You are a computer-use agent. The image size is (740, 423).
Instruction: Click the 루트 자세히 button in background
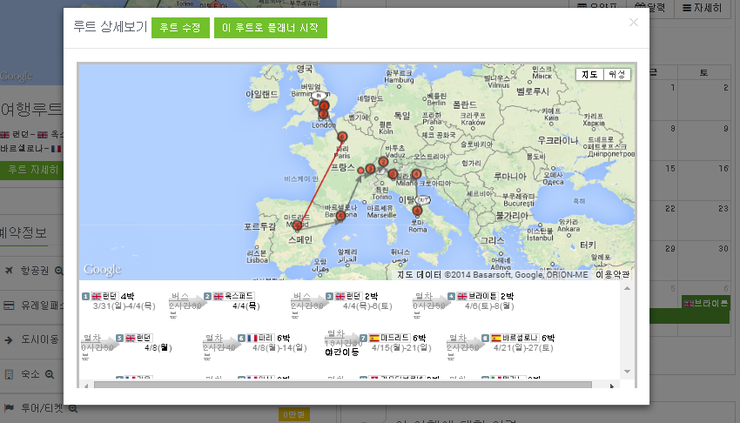[x=32, y=169]
